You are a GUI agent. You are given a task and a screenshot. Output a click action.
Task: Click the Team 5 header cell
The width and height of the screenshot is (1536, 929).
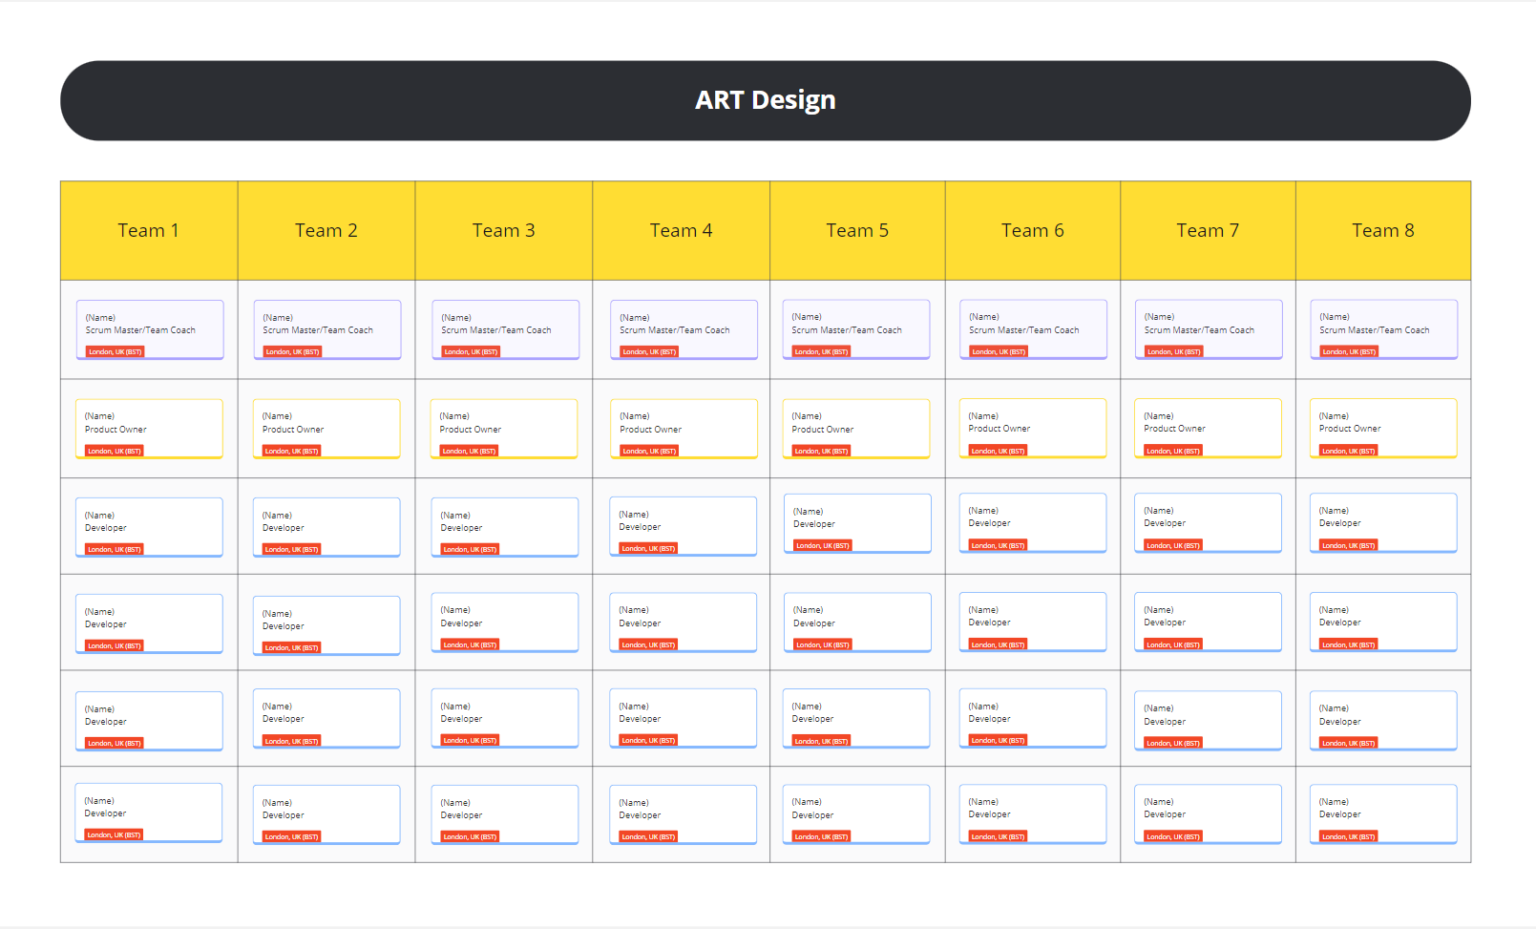coord(857,230)
